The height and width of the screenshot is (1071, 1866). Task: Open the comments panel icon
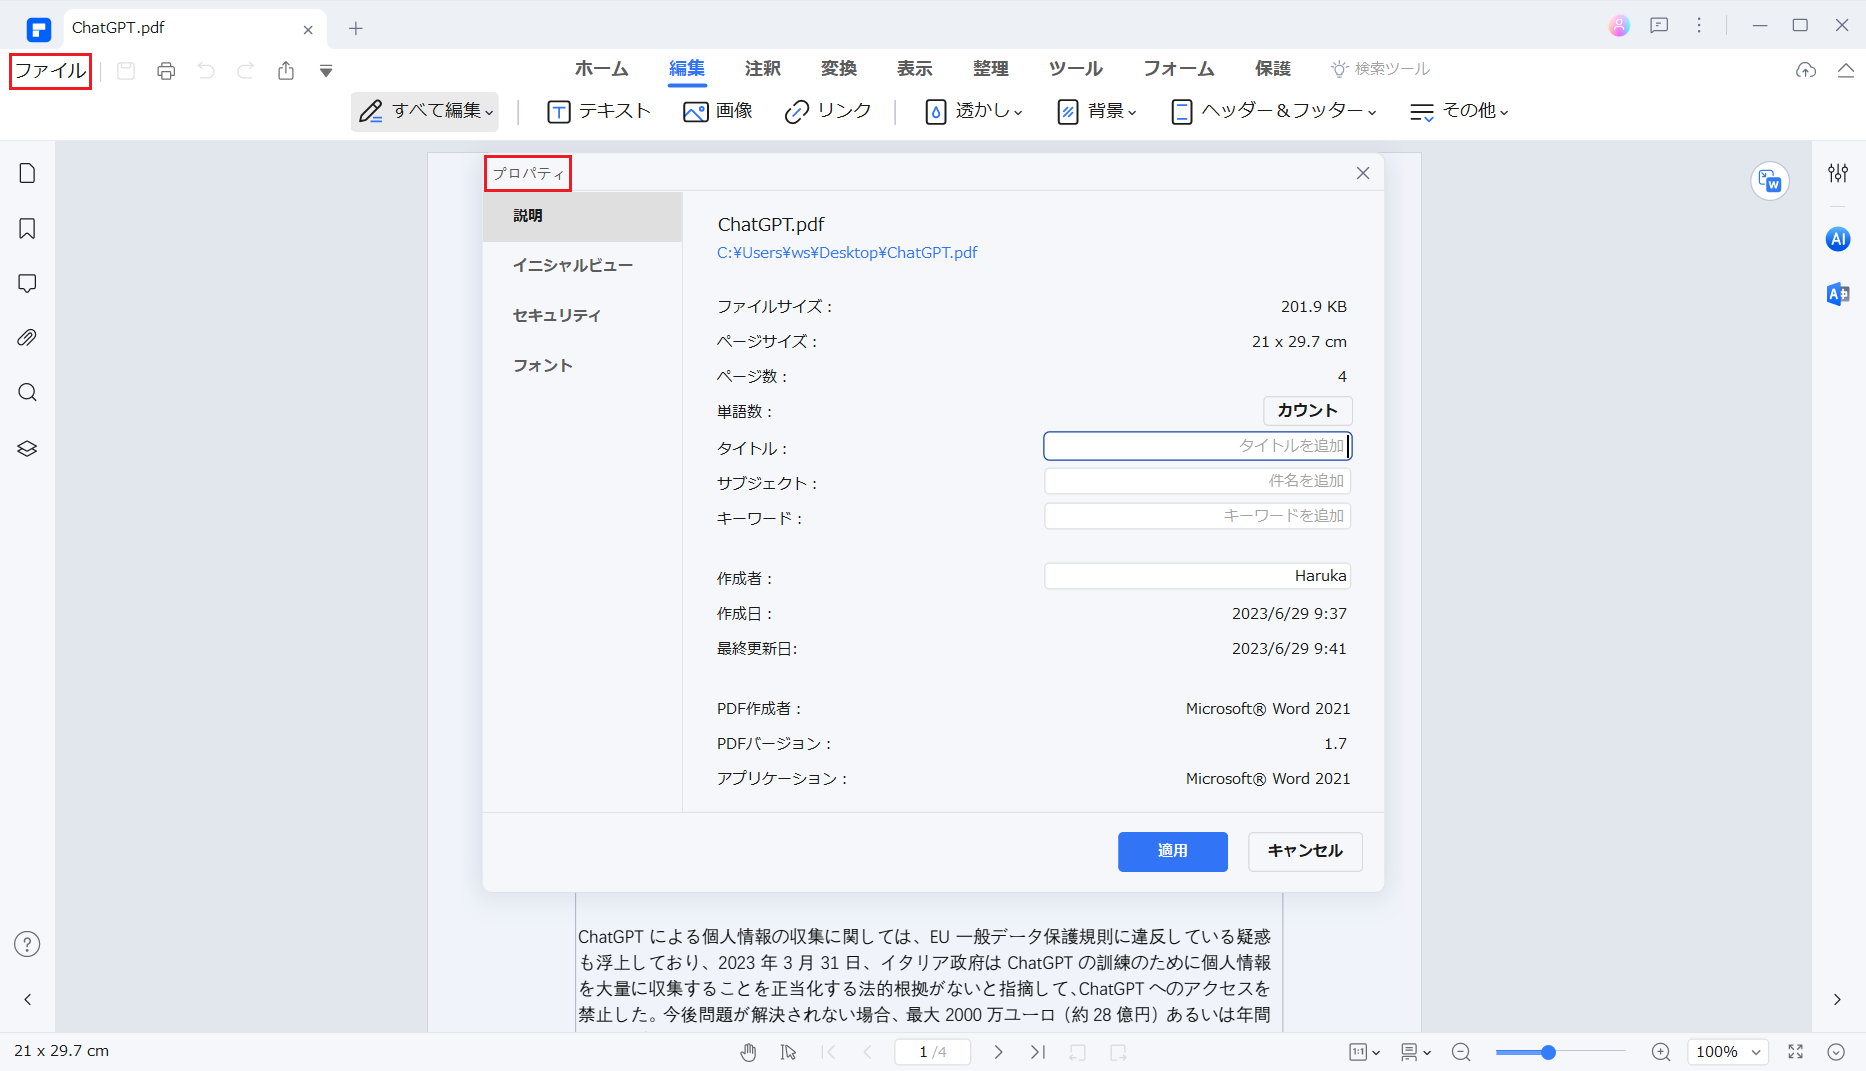[27, 284]
